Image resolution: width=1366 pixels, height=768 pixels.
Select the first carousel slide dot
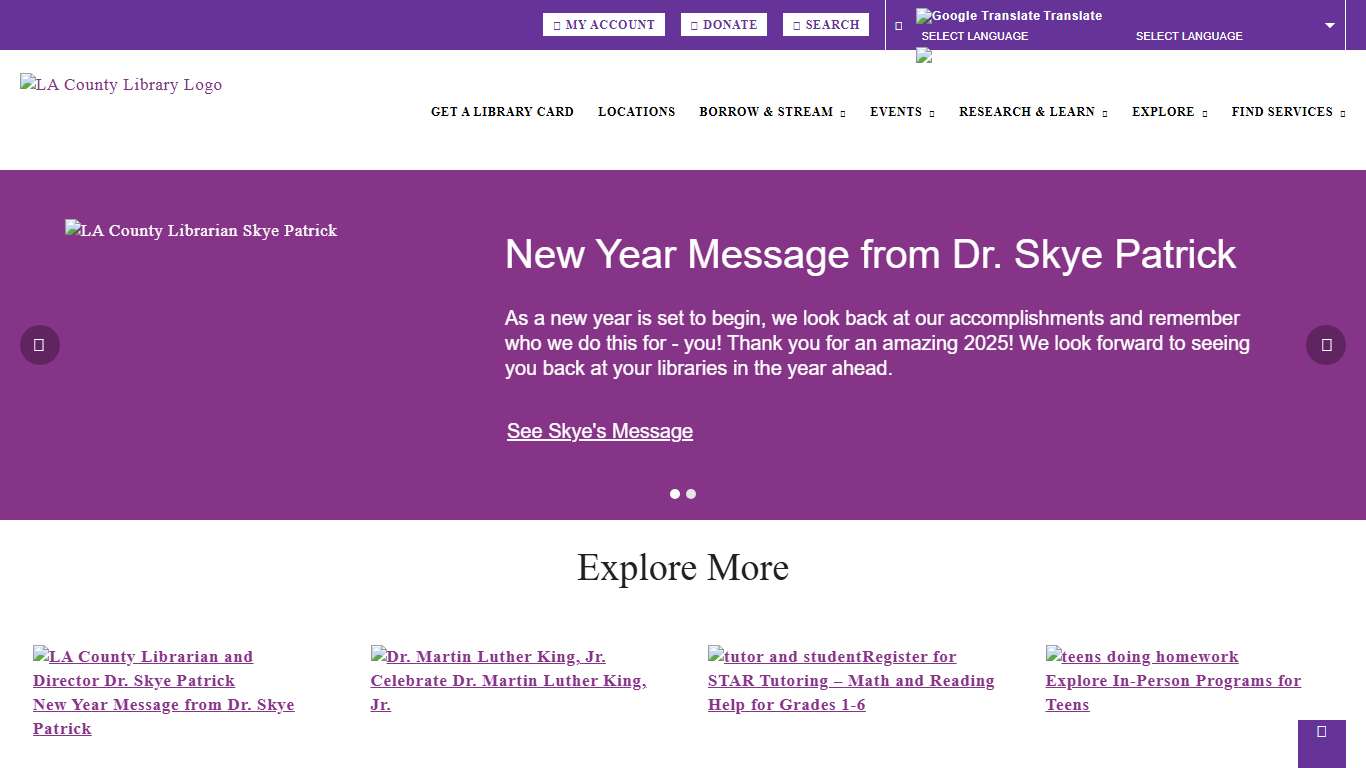[675, 494]
